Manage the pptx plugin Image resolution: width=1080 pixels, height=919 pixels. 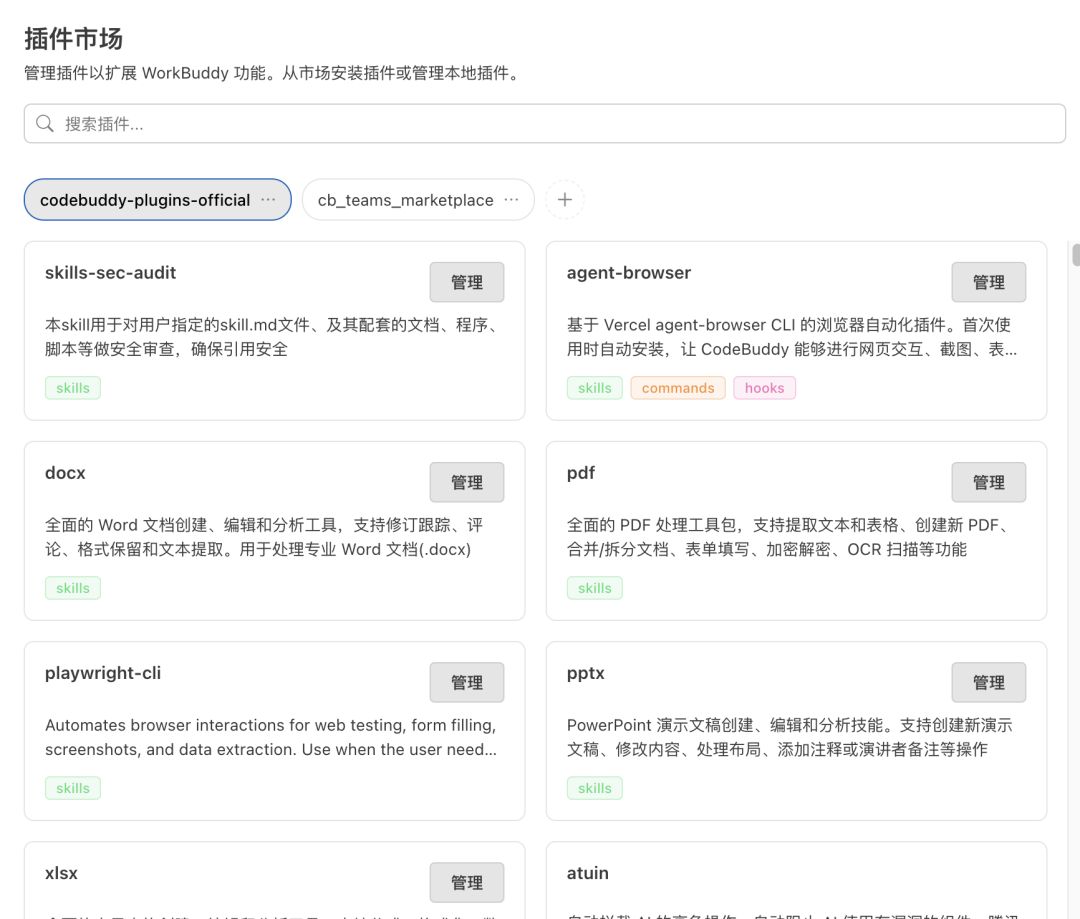989,683
